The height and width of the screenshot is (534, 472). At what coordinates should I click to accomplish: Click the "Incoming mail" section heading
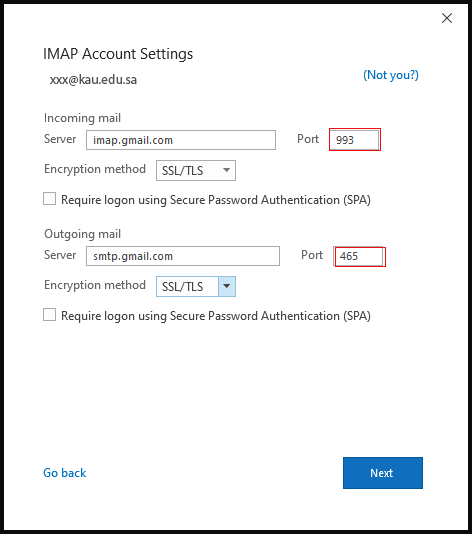82,118
